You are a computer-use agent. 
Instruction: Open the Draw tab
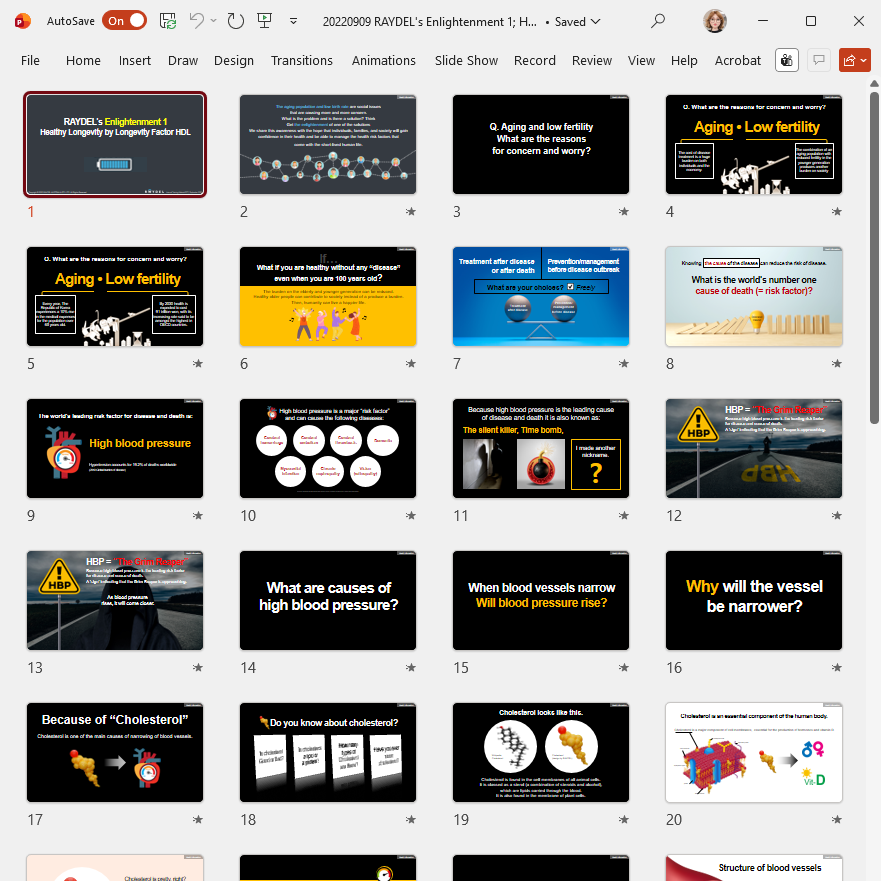click(183, 60)
